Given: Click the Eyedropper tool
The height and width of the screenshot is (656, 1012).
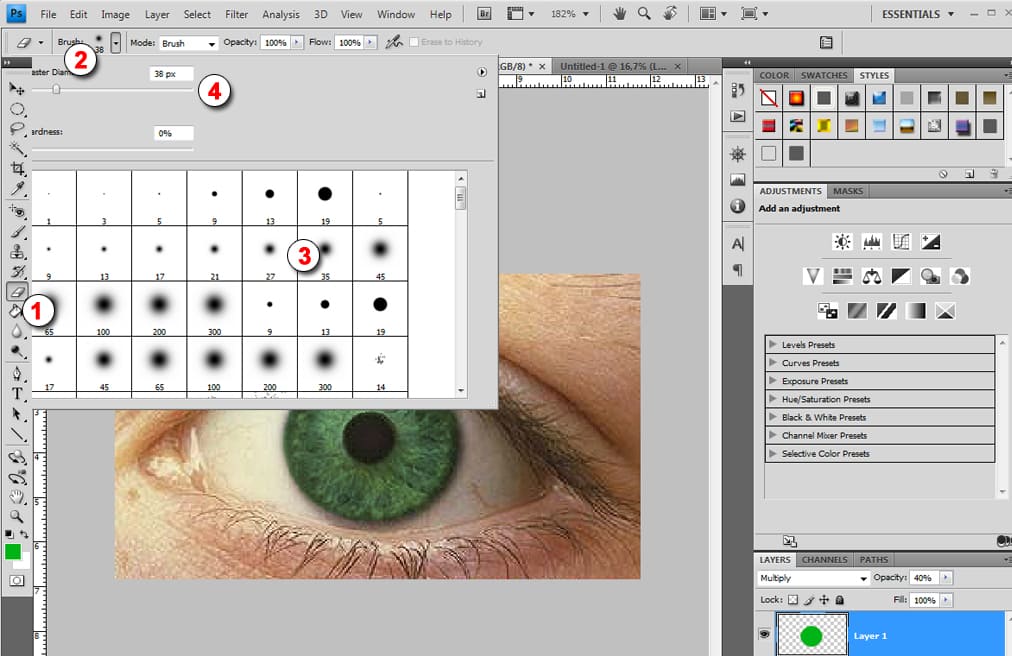Looking at the screenshot, I should click(x=17, y=189).
